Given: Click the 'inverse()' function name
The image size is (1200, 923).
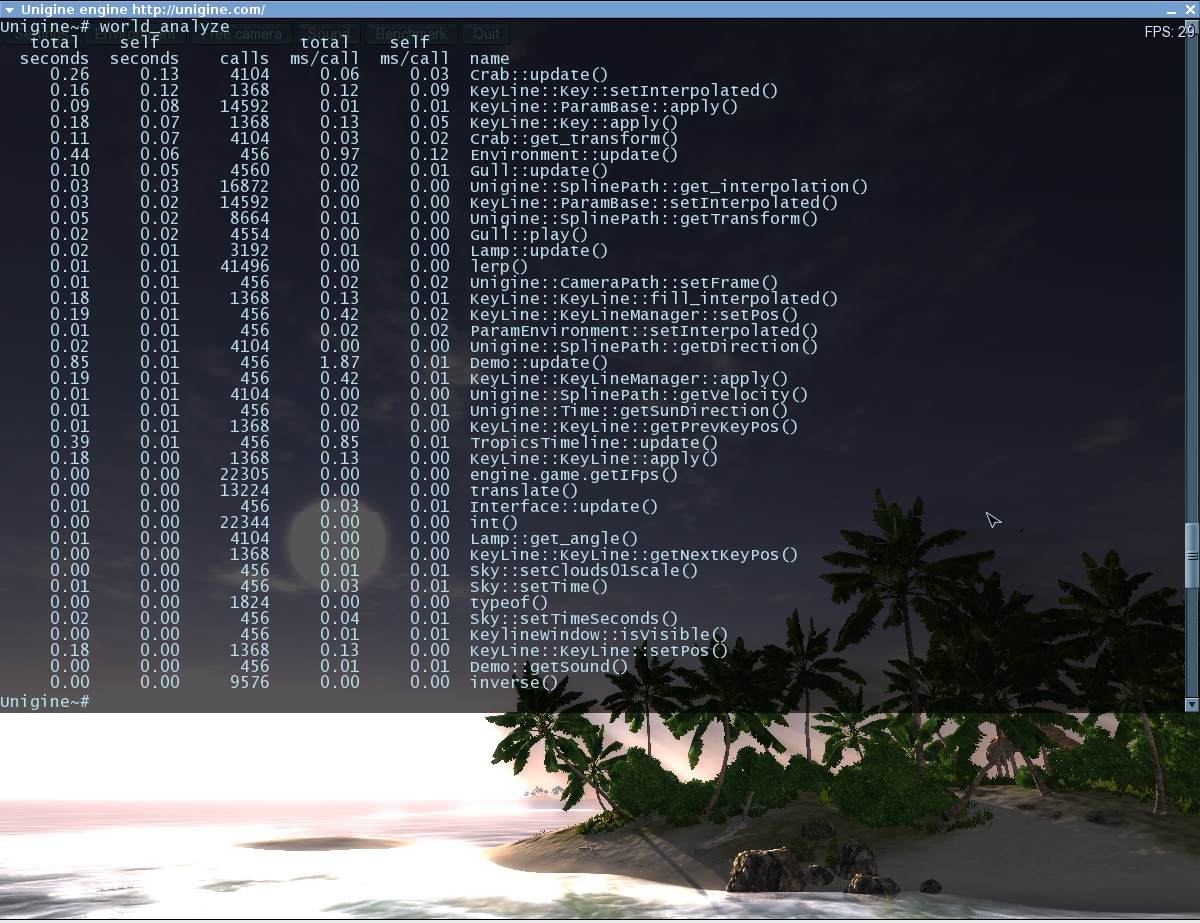Looking at the screenshot, I should [514, 683].
